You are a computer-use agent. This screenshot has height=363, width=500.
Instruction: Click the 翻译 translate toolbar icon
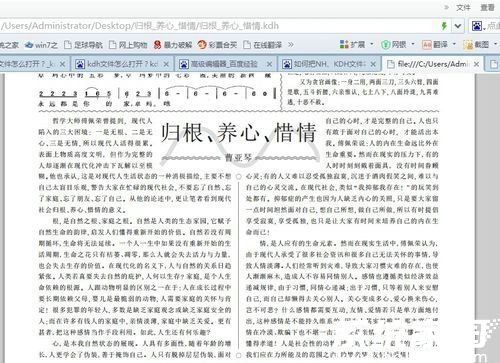click(x=427, y=45)
